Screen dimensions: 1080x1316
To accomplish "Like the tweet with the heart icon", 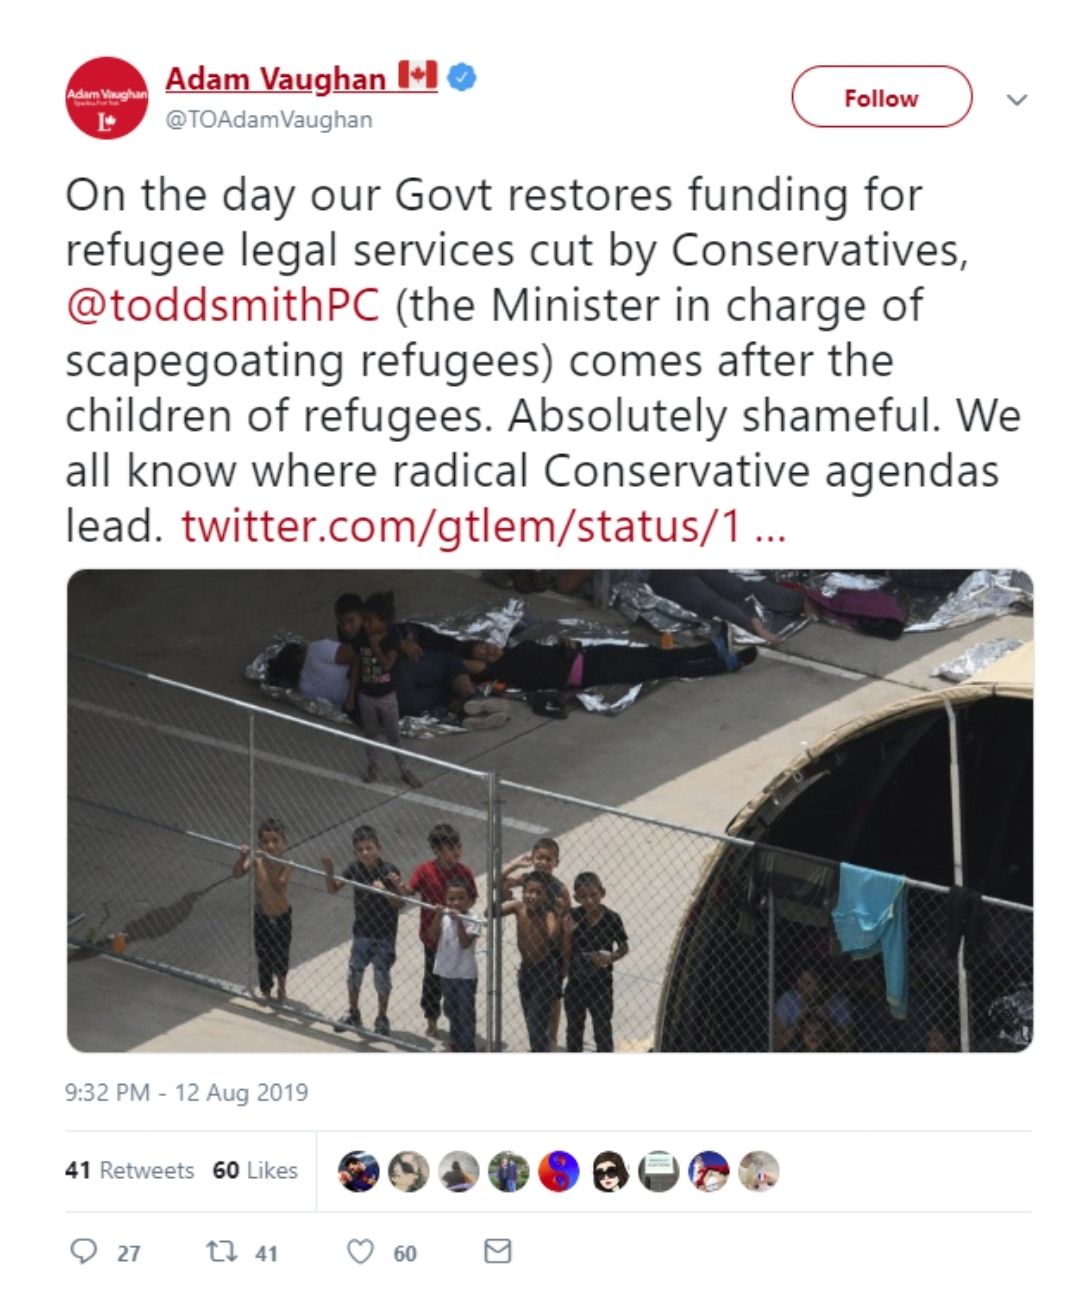I will [x=360, y=1251].
